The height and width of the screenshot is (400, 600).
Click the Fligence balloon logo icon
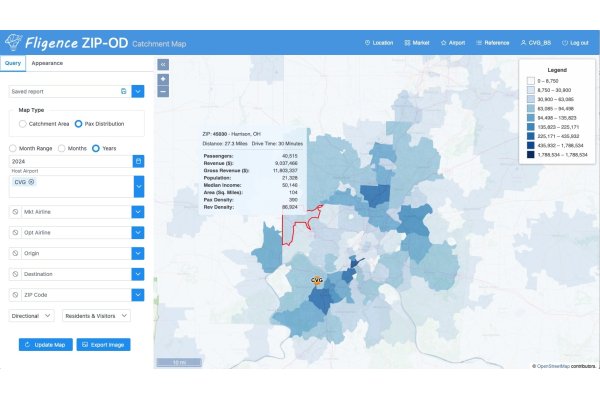coord(13,42)
